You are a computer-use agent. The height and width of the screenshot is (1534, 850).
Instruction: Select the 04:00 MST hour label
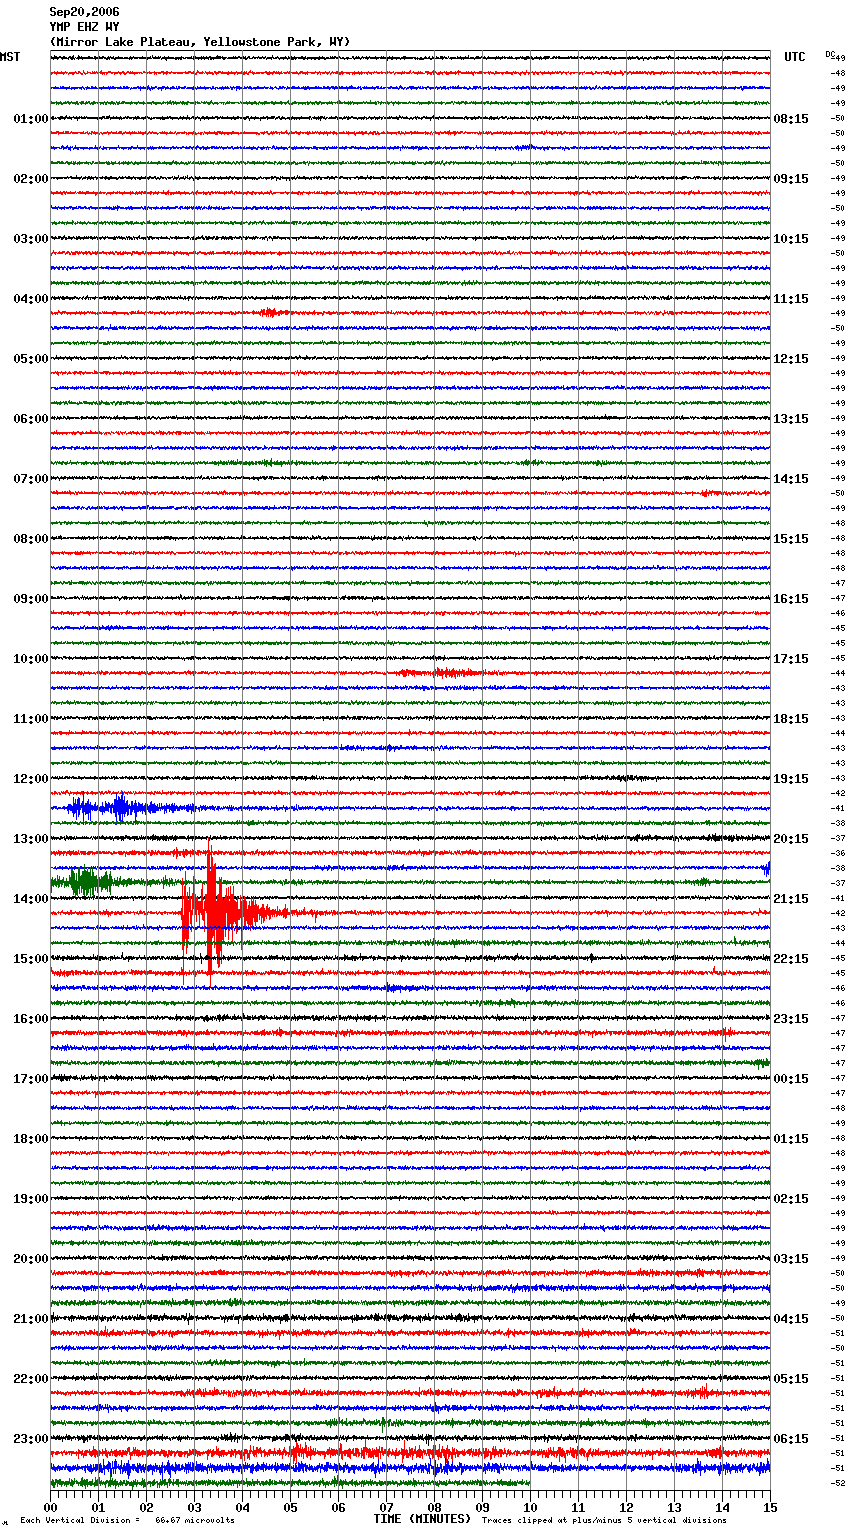click(x=31, y=299)
